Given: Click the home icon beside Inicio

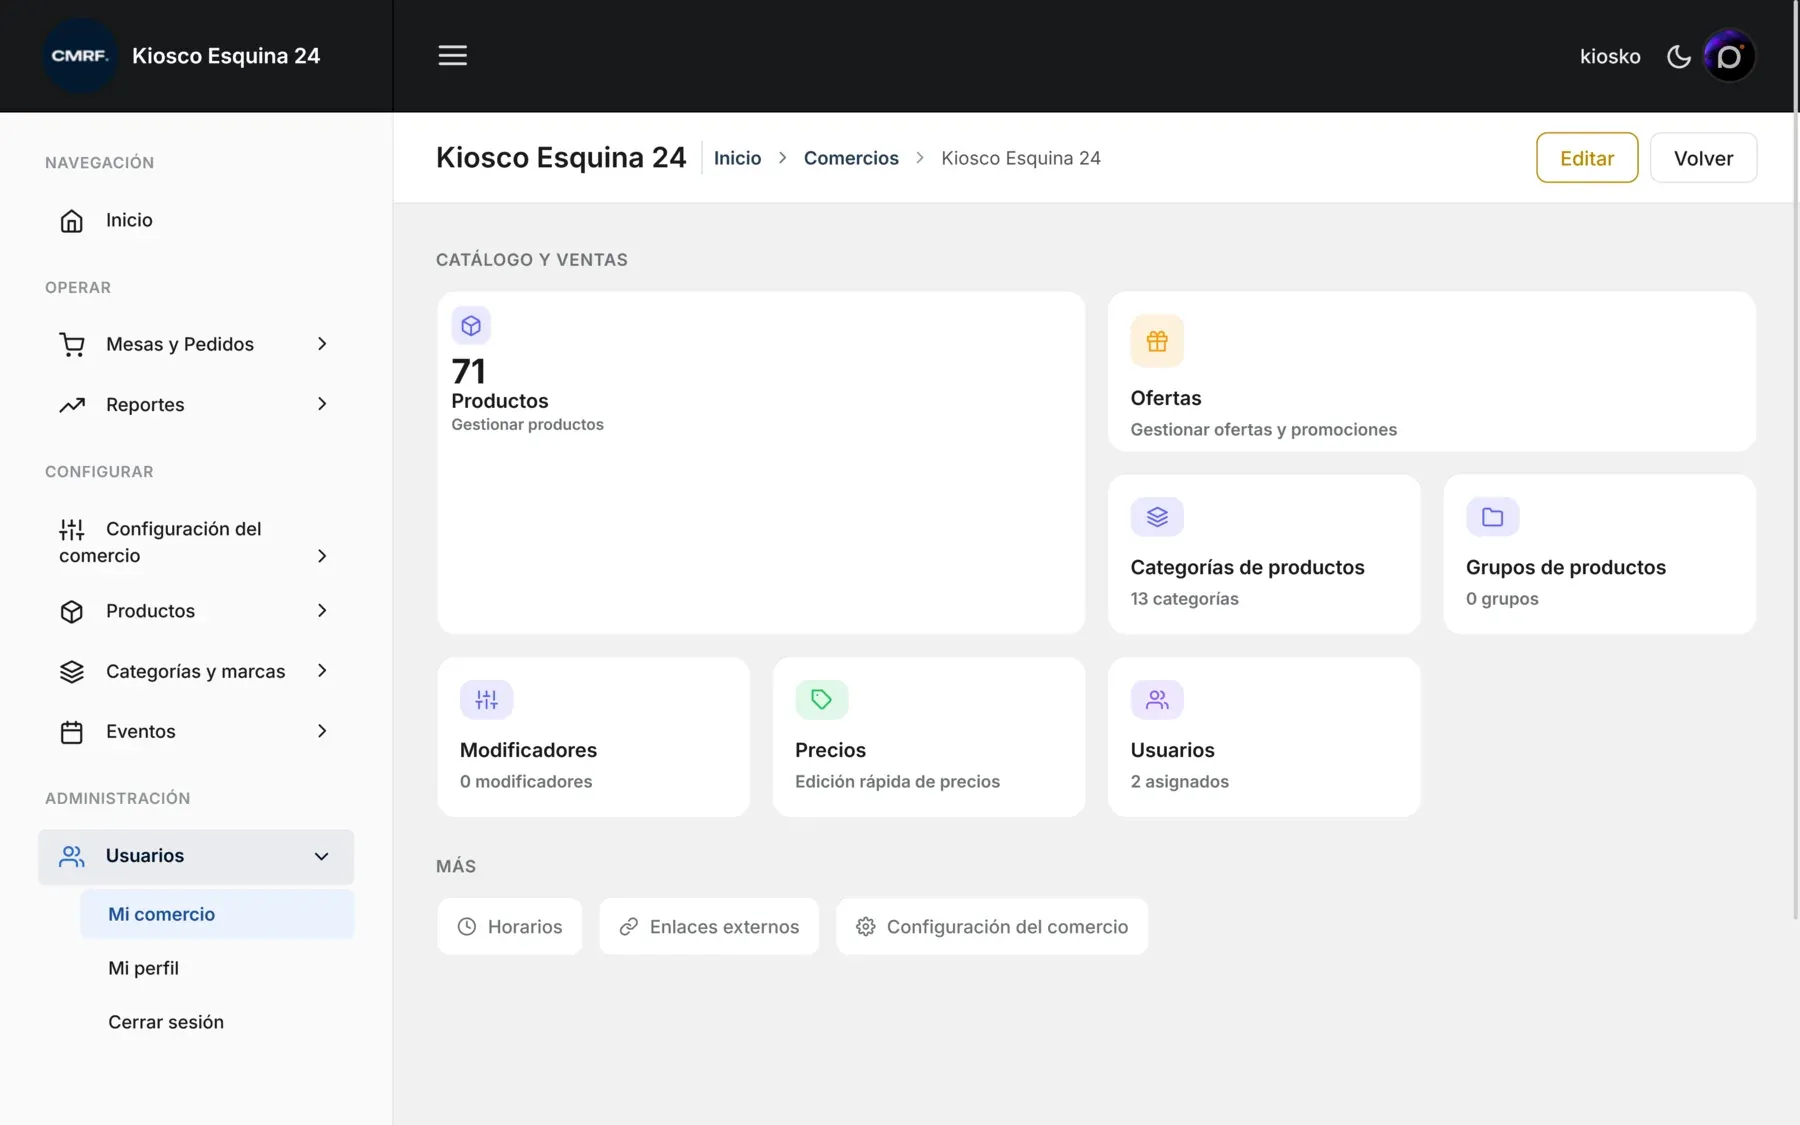Looking at the screenshot, I should [72, 221].
